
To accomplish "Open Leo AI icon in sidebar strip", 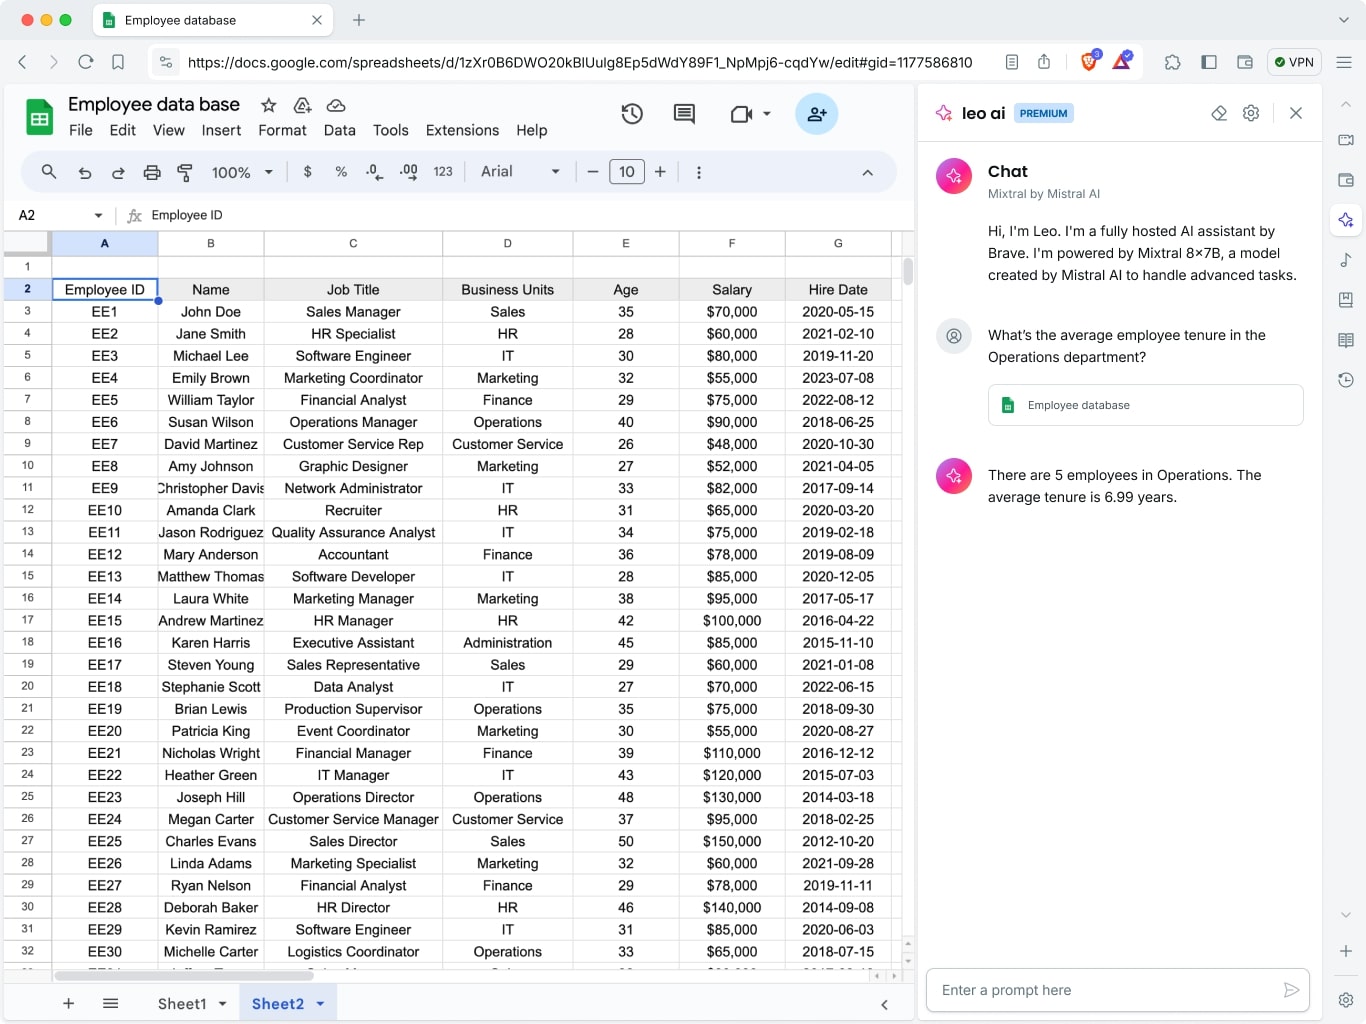I will pyautogui.click(x=1346, y=220).
